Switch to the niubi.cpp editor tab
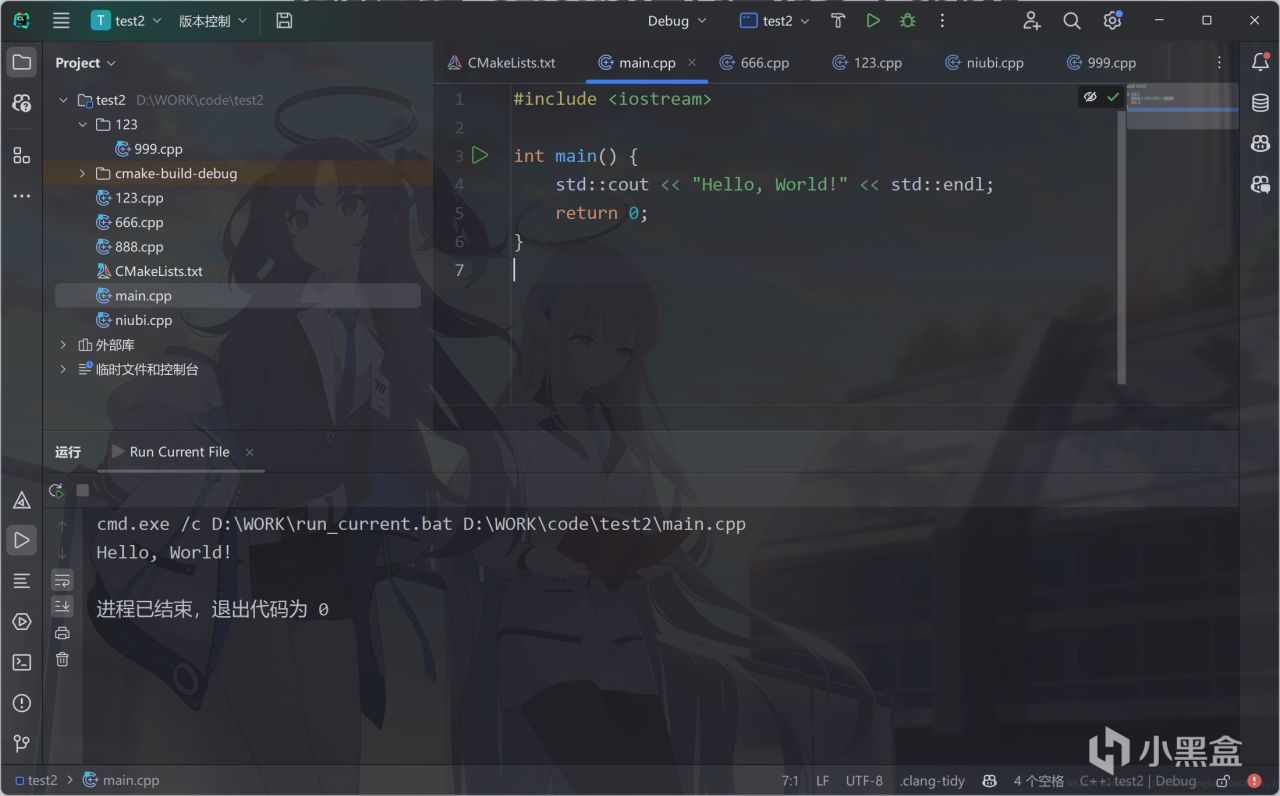Screen dimensions: 1280x796 click(x=985, y=62)
